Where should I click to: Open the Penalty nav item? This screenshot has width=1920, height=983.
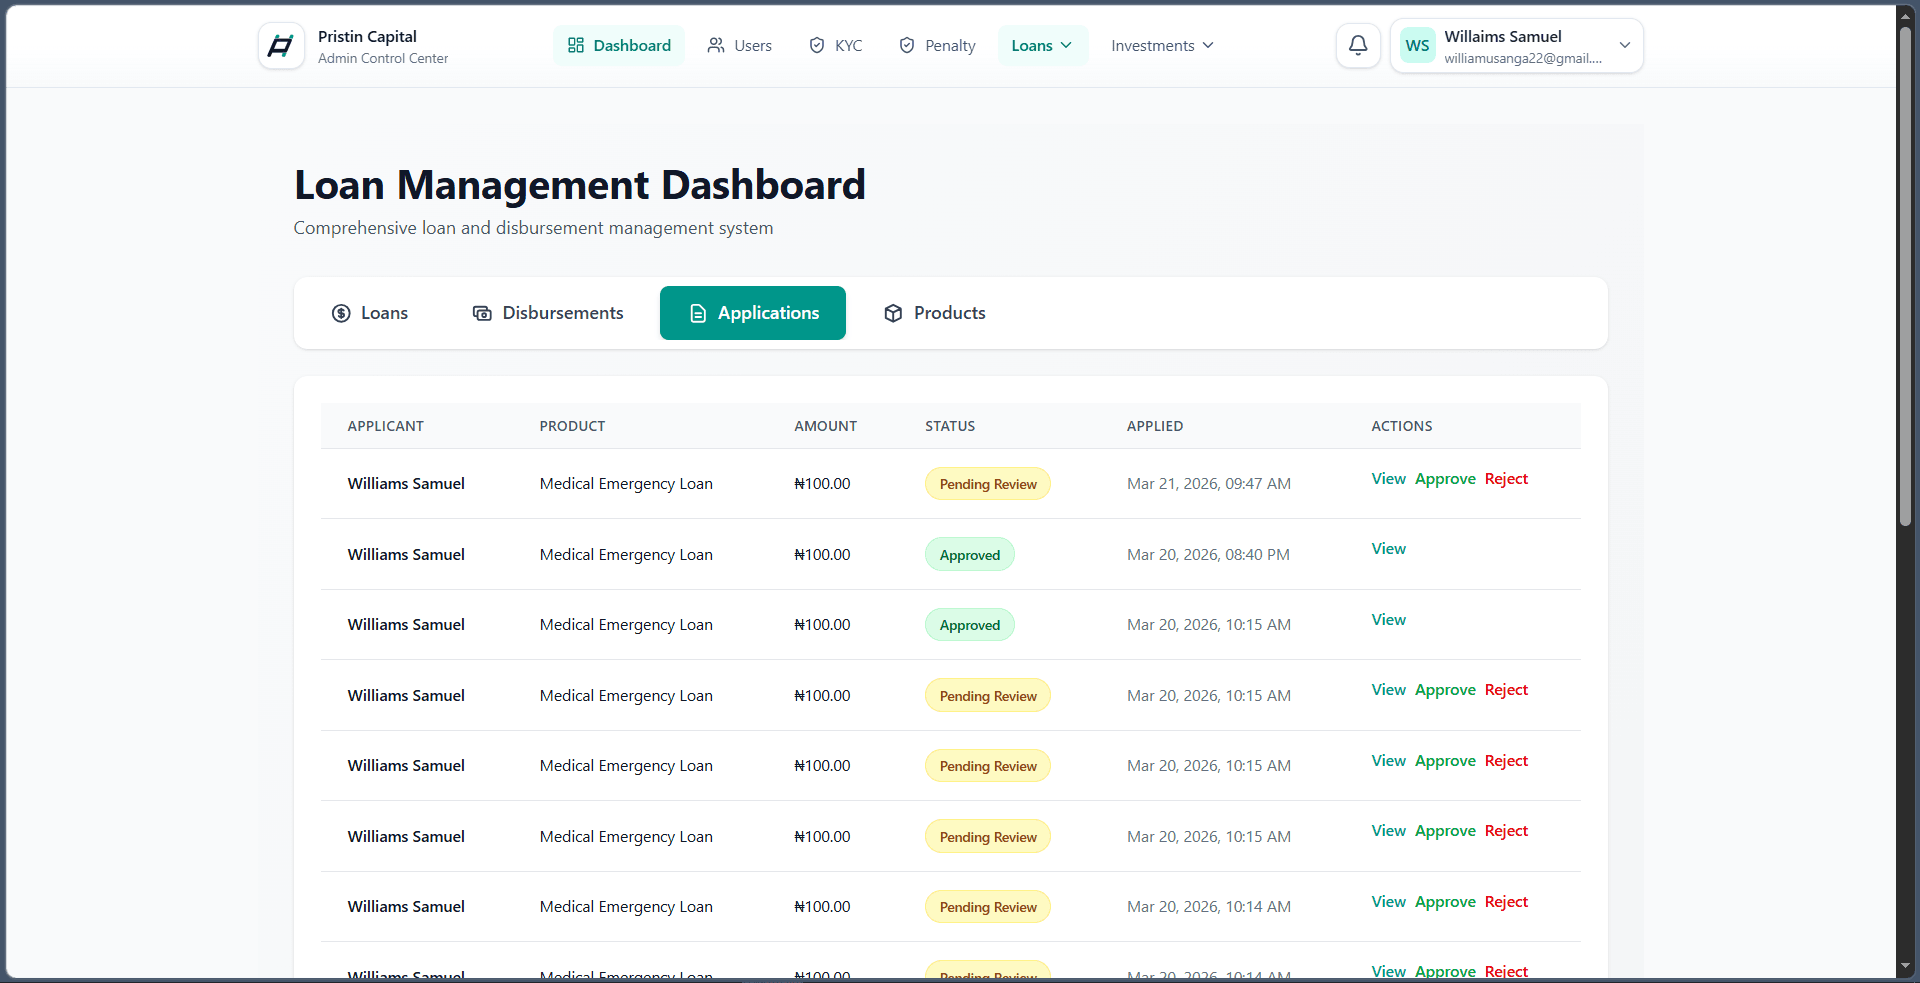click(937, 46)
